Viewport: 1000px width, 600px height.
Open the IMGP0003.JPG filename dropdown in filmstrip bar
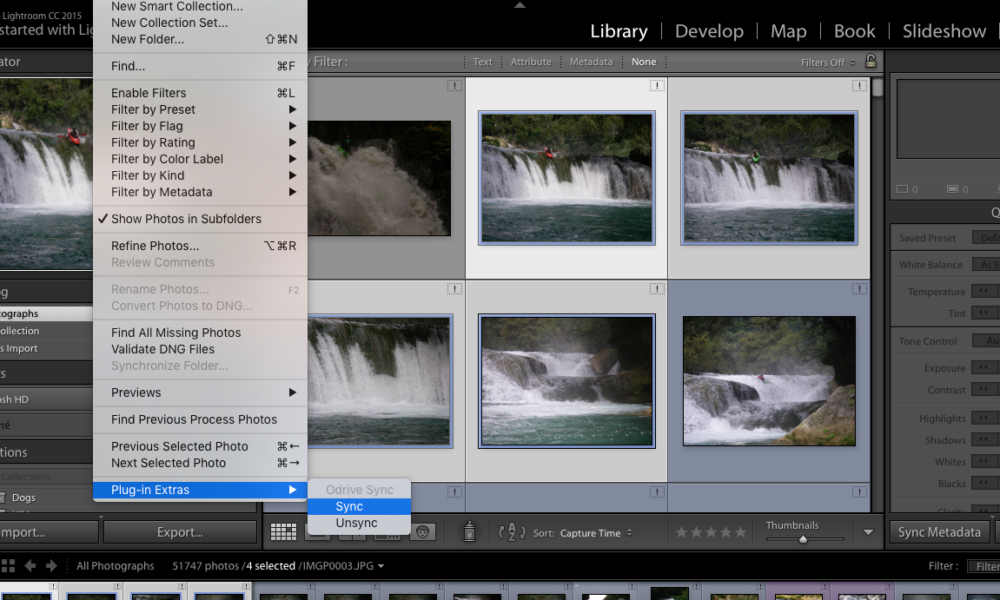pos(343,566)
